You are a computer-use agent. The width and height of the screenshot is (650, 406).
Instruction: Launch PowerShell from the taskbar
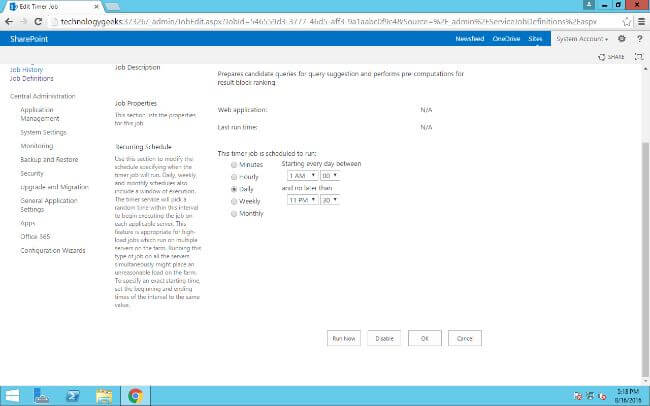click(73, 396)
